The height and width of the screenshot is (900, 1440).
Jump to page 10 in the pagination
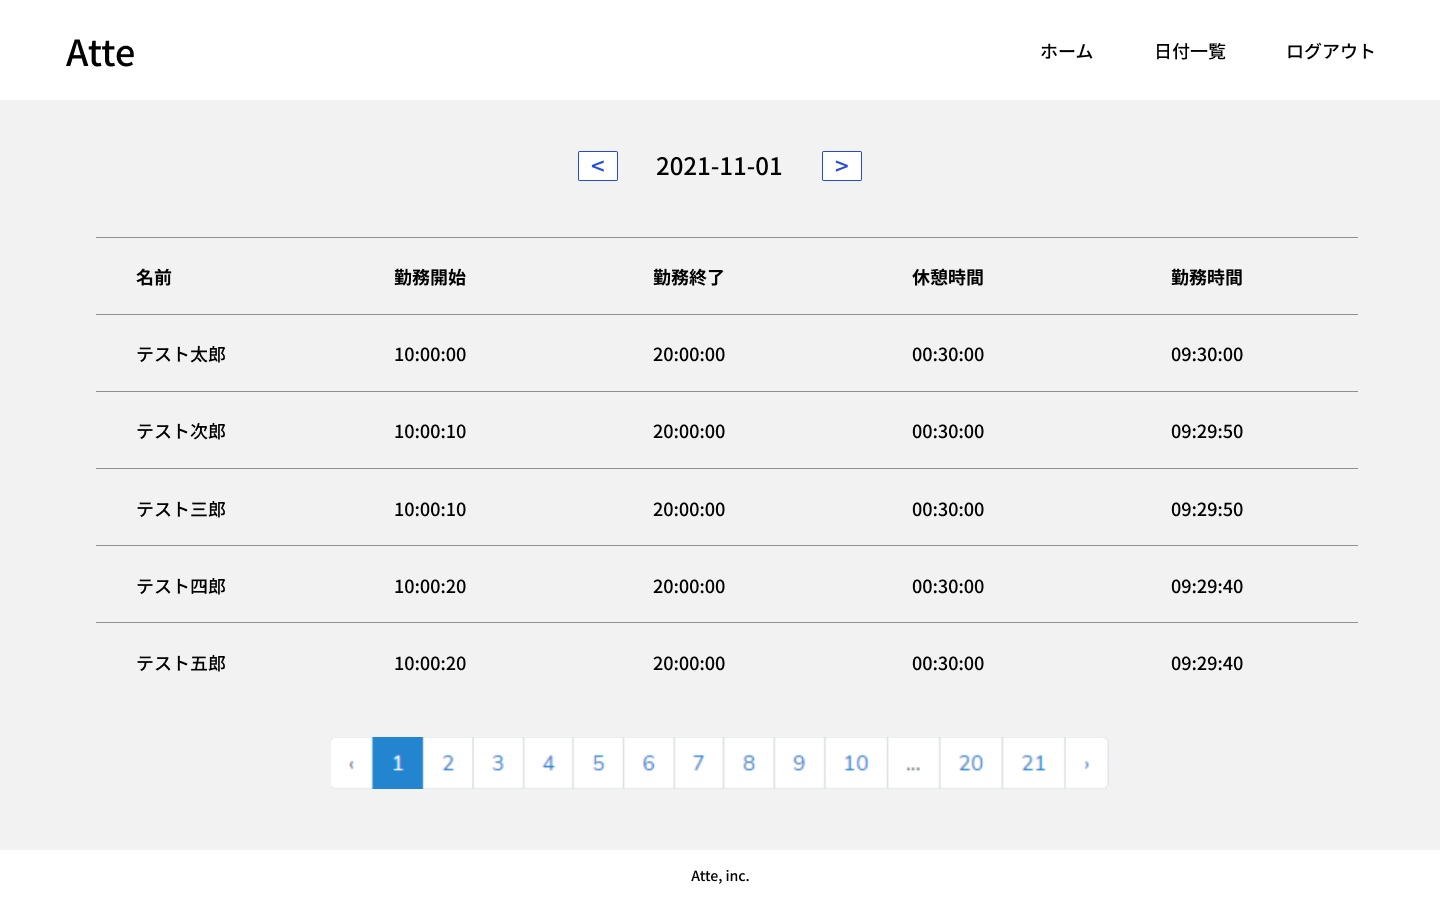click(855, 762)
